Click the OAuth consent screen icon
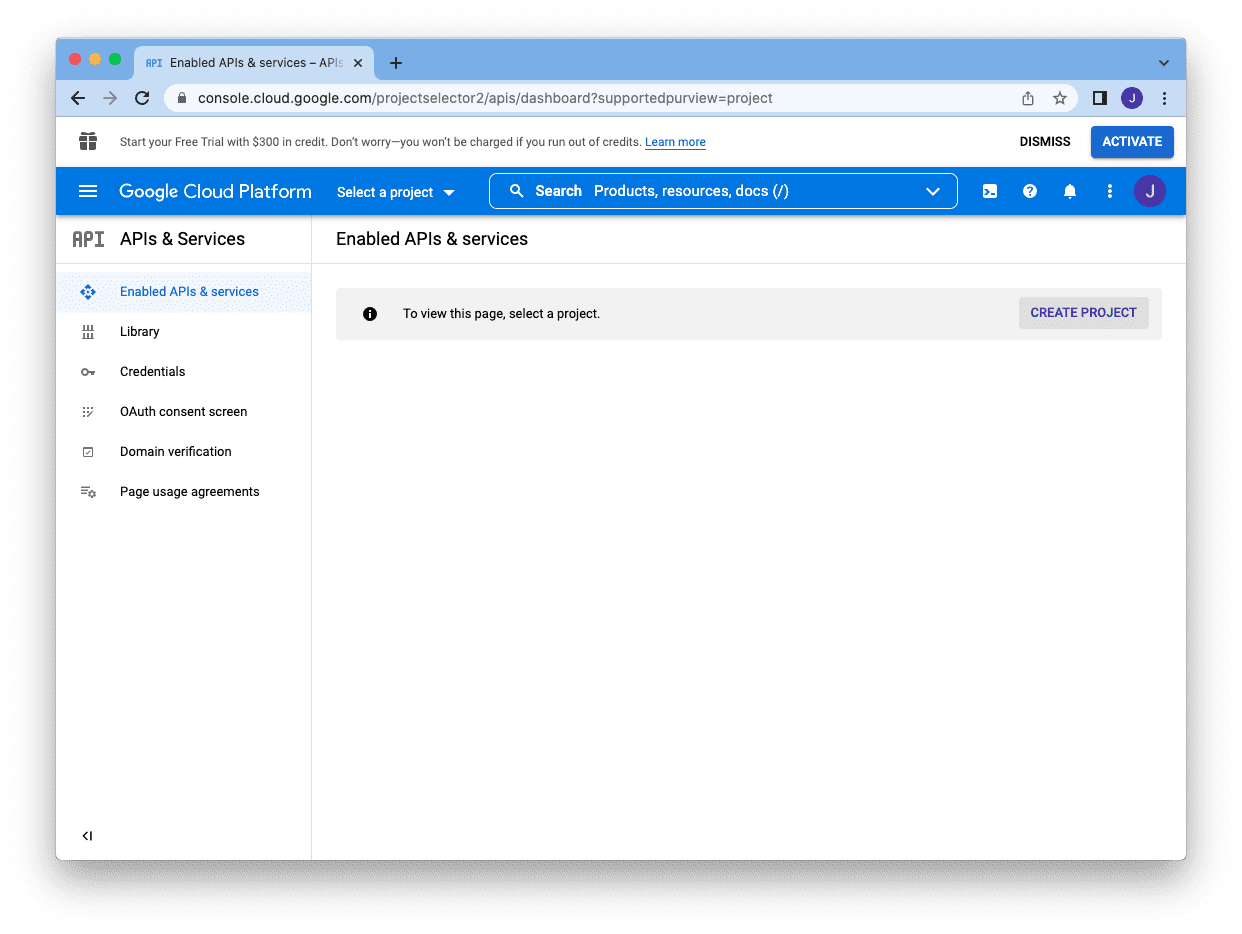Screen dimensions: 1242x934 [88, 412]
